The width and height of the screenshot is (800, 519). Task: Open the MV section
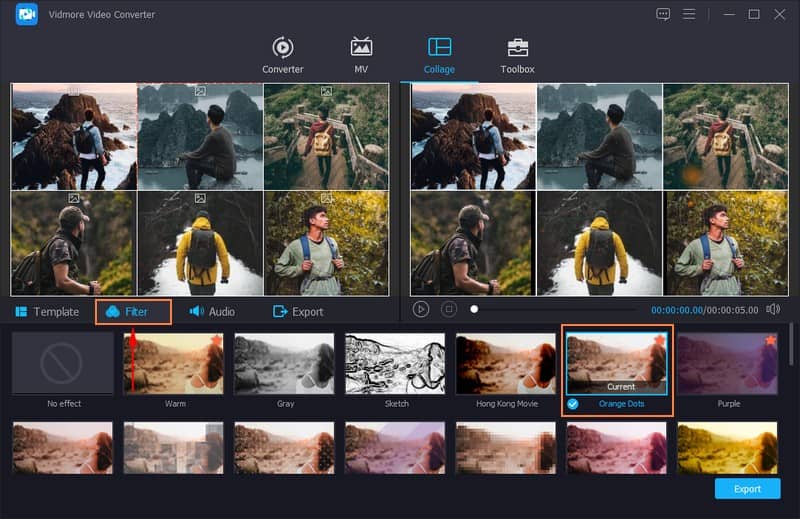361,54
